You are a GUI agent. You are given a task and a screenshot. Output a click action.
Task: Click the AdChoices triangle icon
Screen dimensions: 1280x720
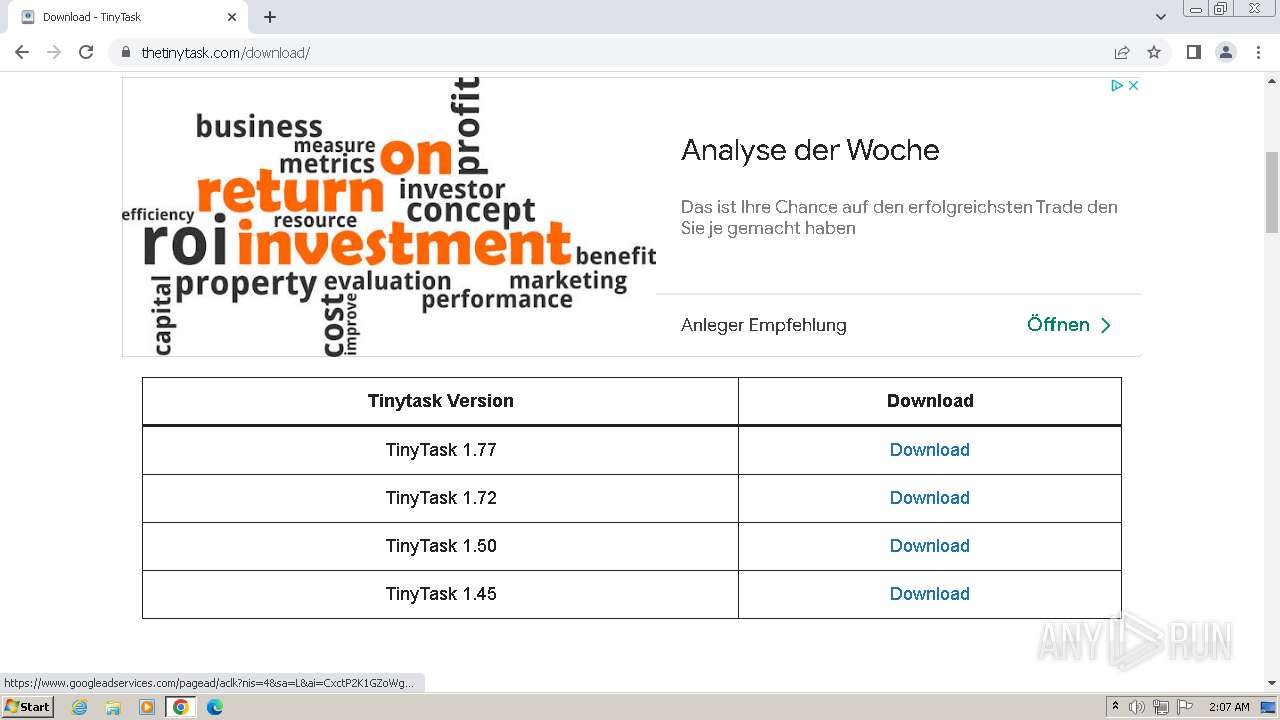pyautogui.click(x=1117, y=86)
